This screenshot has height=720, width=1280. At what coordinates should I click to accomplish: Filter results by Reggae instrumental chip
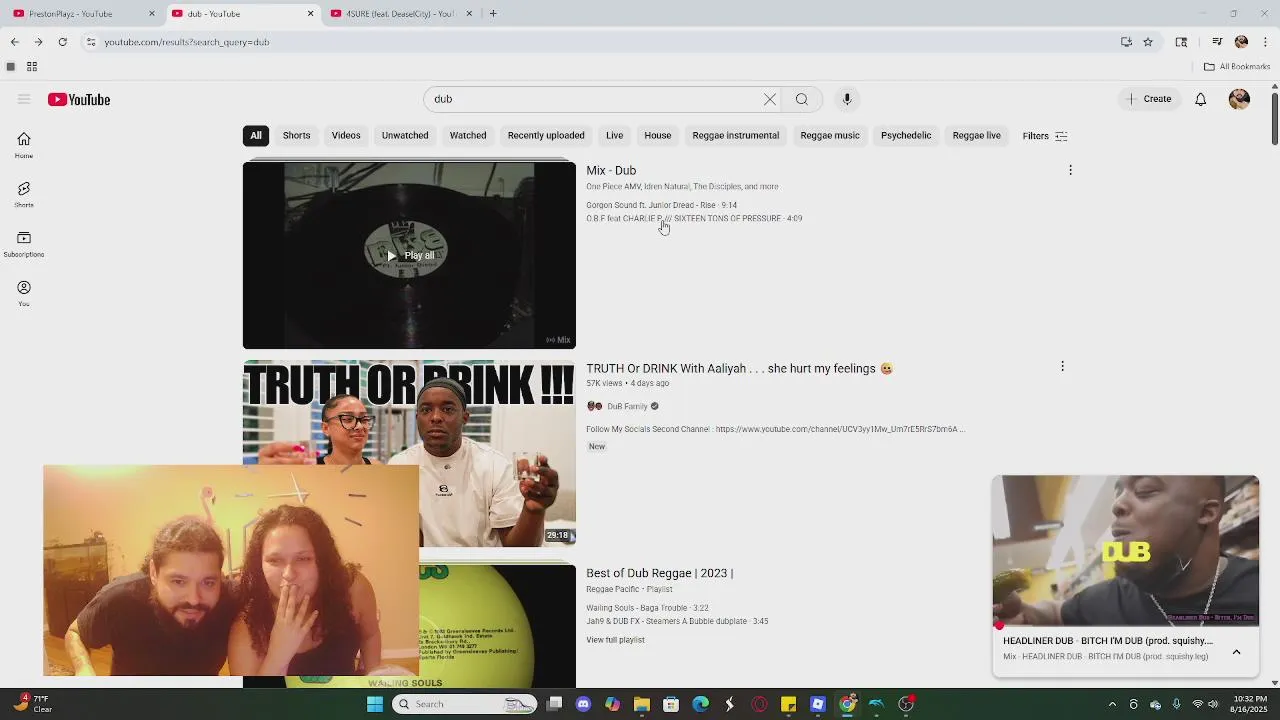736,135
